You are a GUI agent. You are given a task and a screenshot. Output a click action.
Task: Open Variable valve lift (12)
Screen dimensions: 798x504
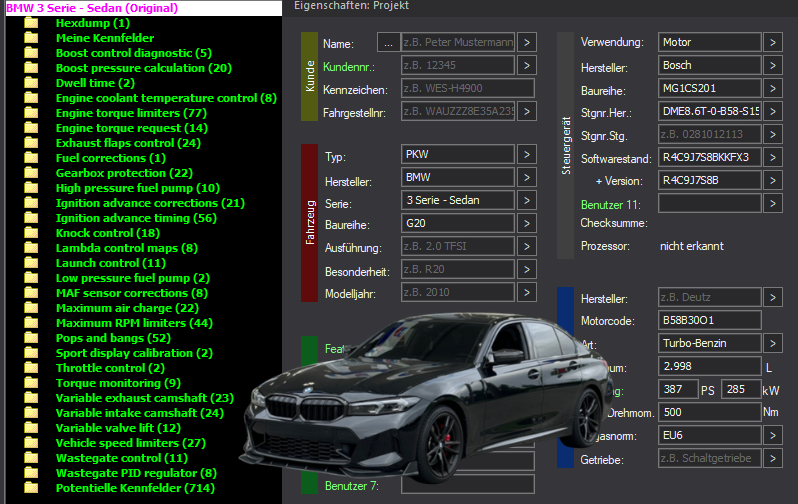[x=118, y=428]
